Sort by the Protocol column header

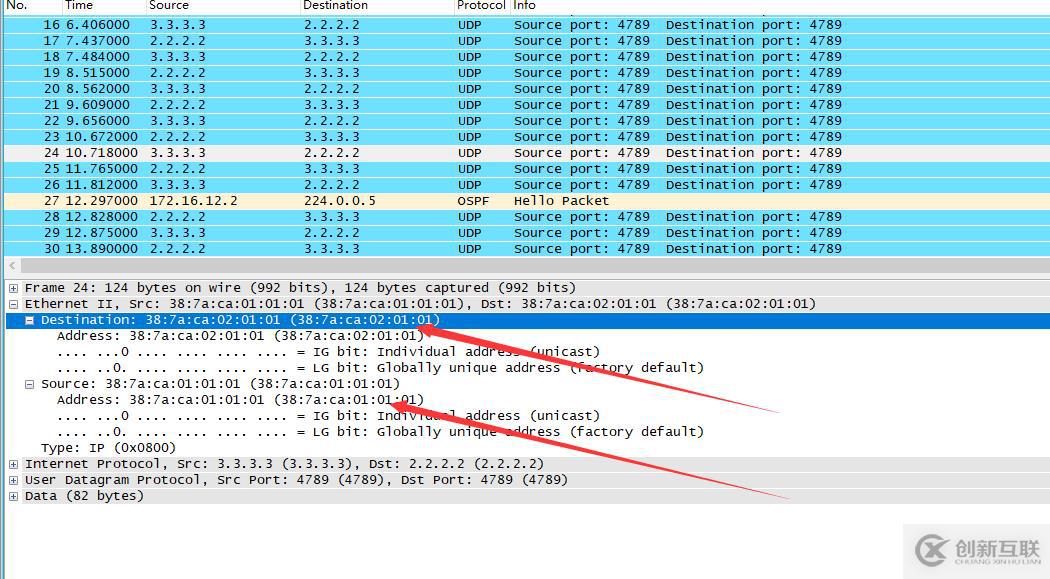click(481, 5)
